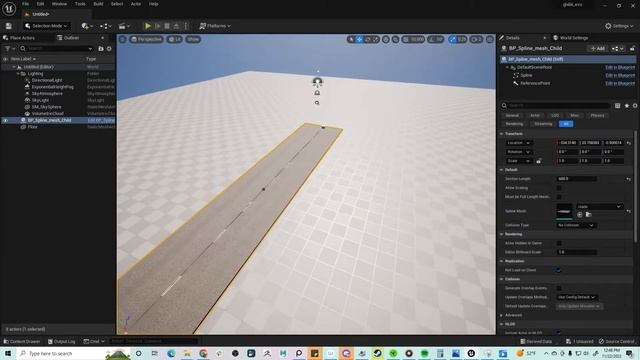Click the save level icon in toolbar
640x360 pixels.
coord(9,26)
